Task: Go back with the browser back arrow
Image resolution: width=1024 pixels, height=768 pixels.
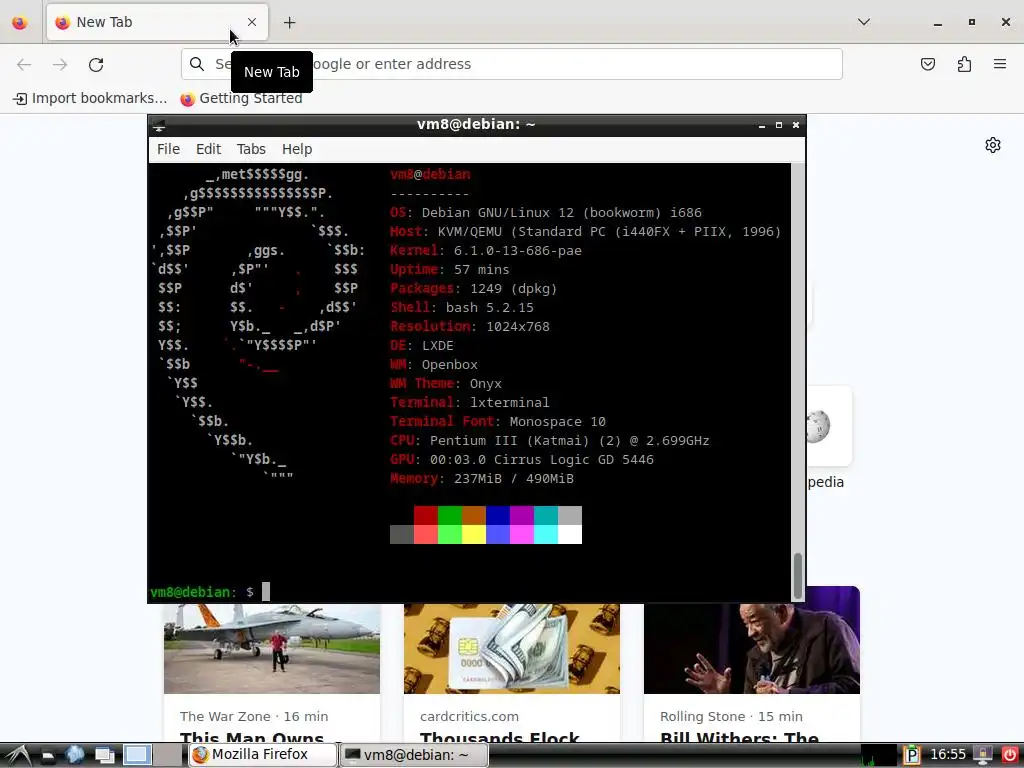Action: [x=24, y=64]
